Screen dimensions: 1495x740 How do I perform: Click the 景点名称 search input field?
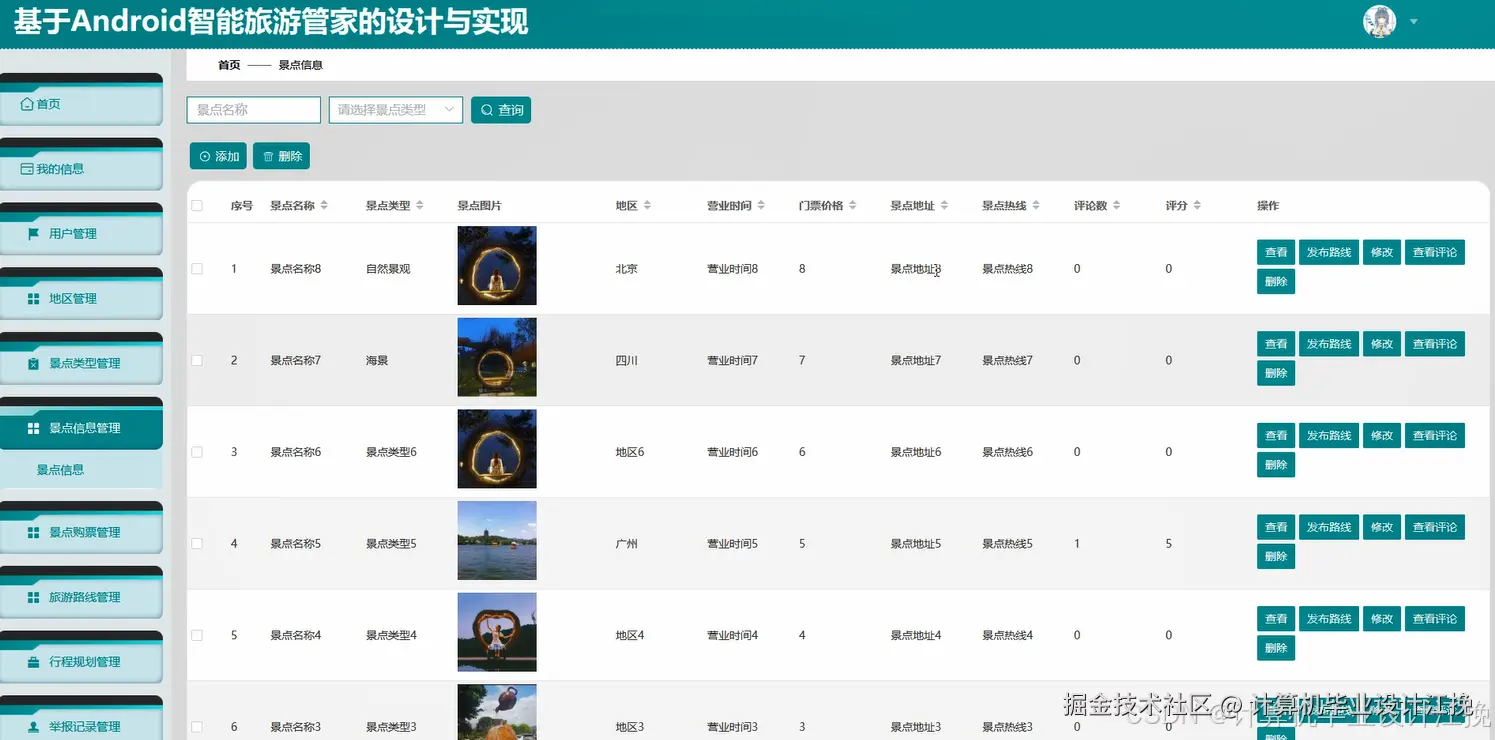(x=254, y=110)
